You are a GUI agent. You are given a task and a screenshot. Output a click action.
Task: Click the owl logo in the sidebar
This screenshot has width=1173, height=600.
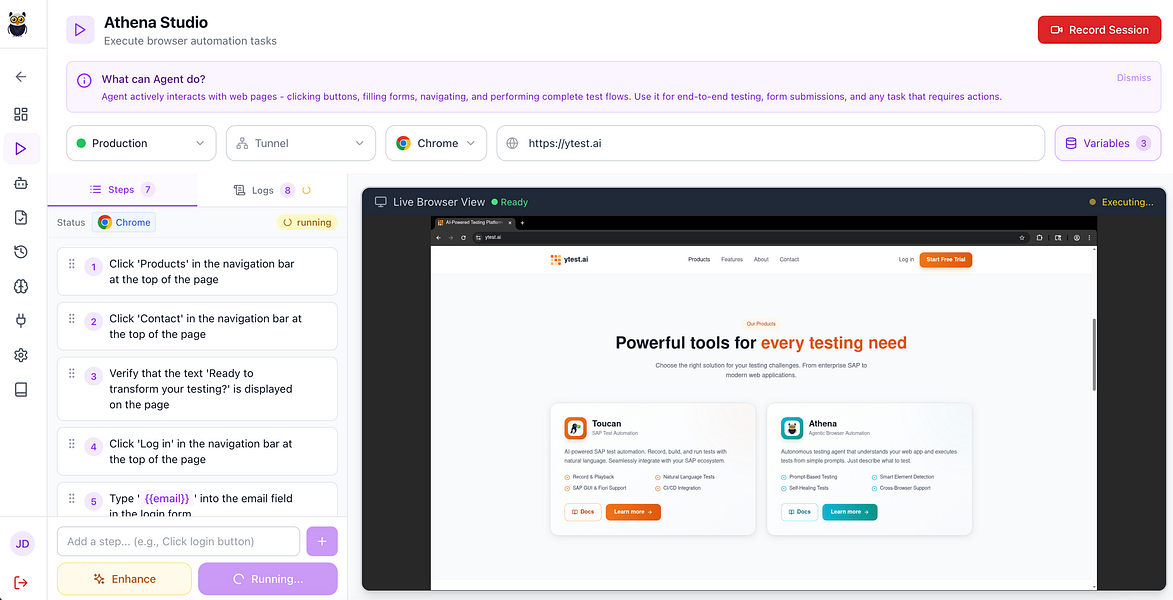(x=17, y=23)
